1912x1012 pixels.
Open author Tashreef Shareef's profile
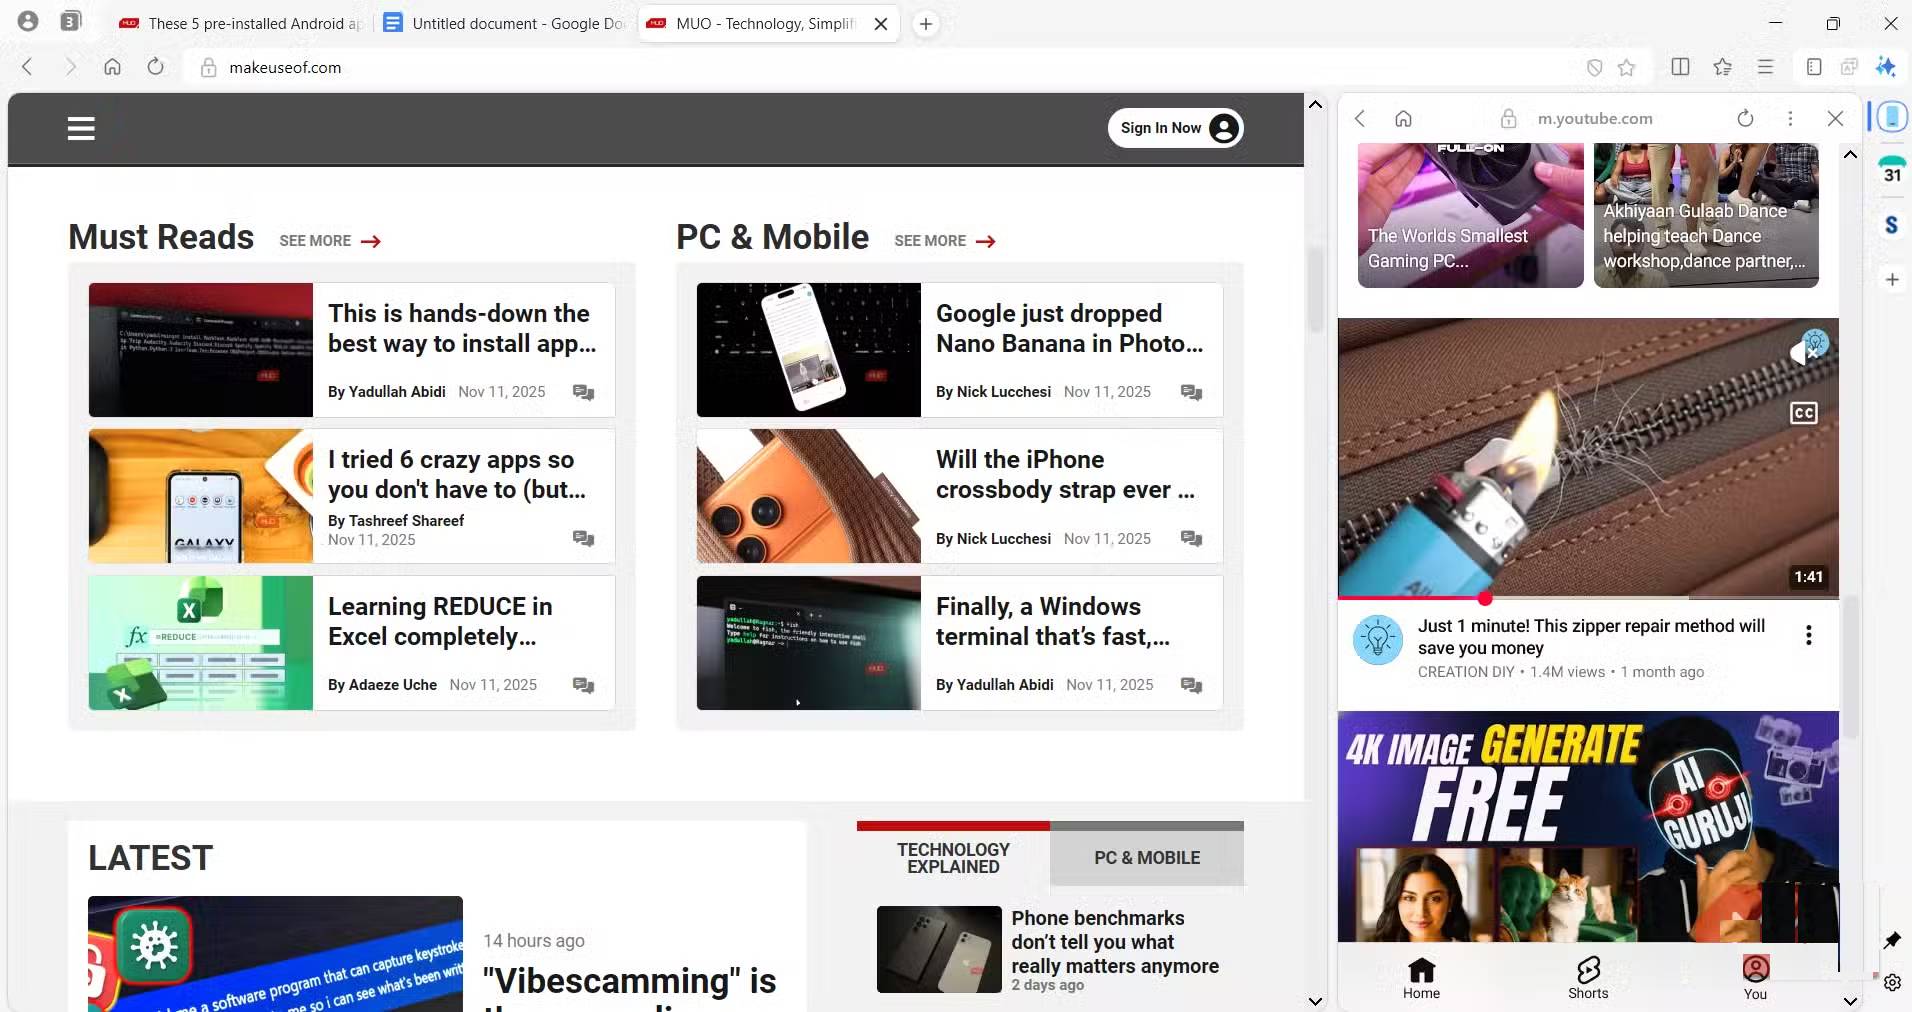[x=396, y=521]
